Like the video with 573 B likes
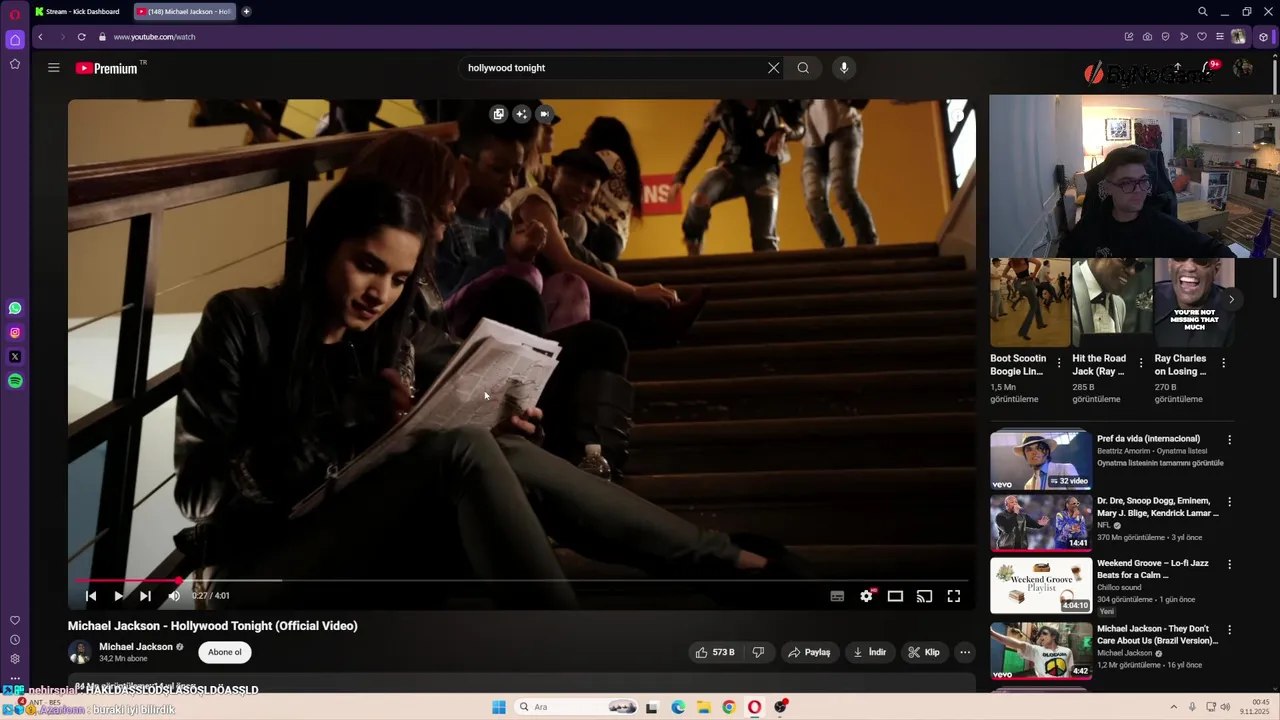 (714, 652)
